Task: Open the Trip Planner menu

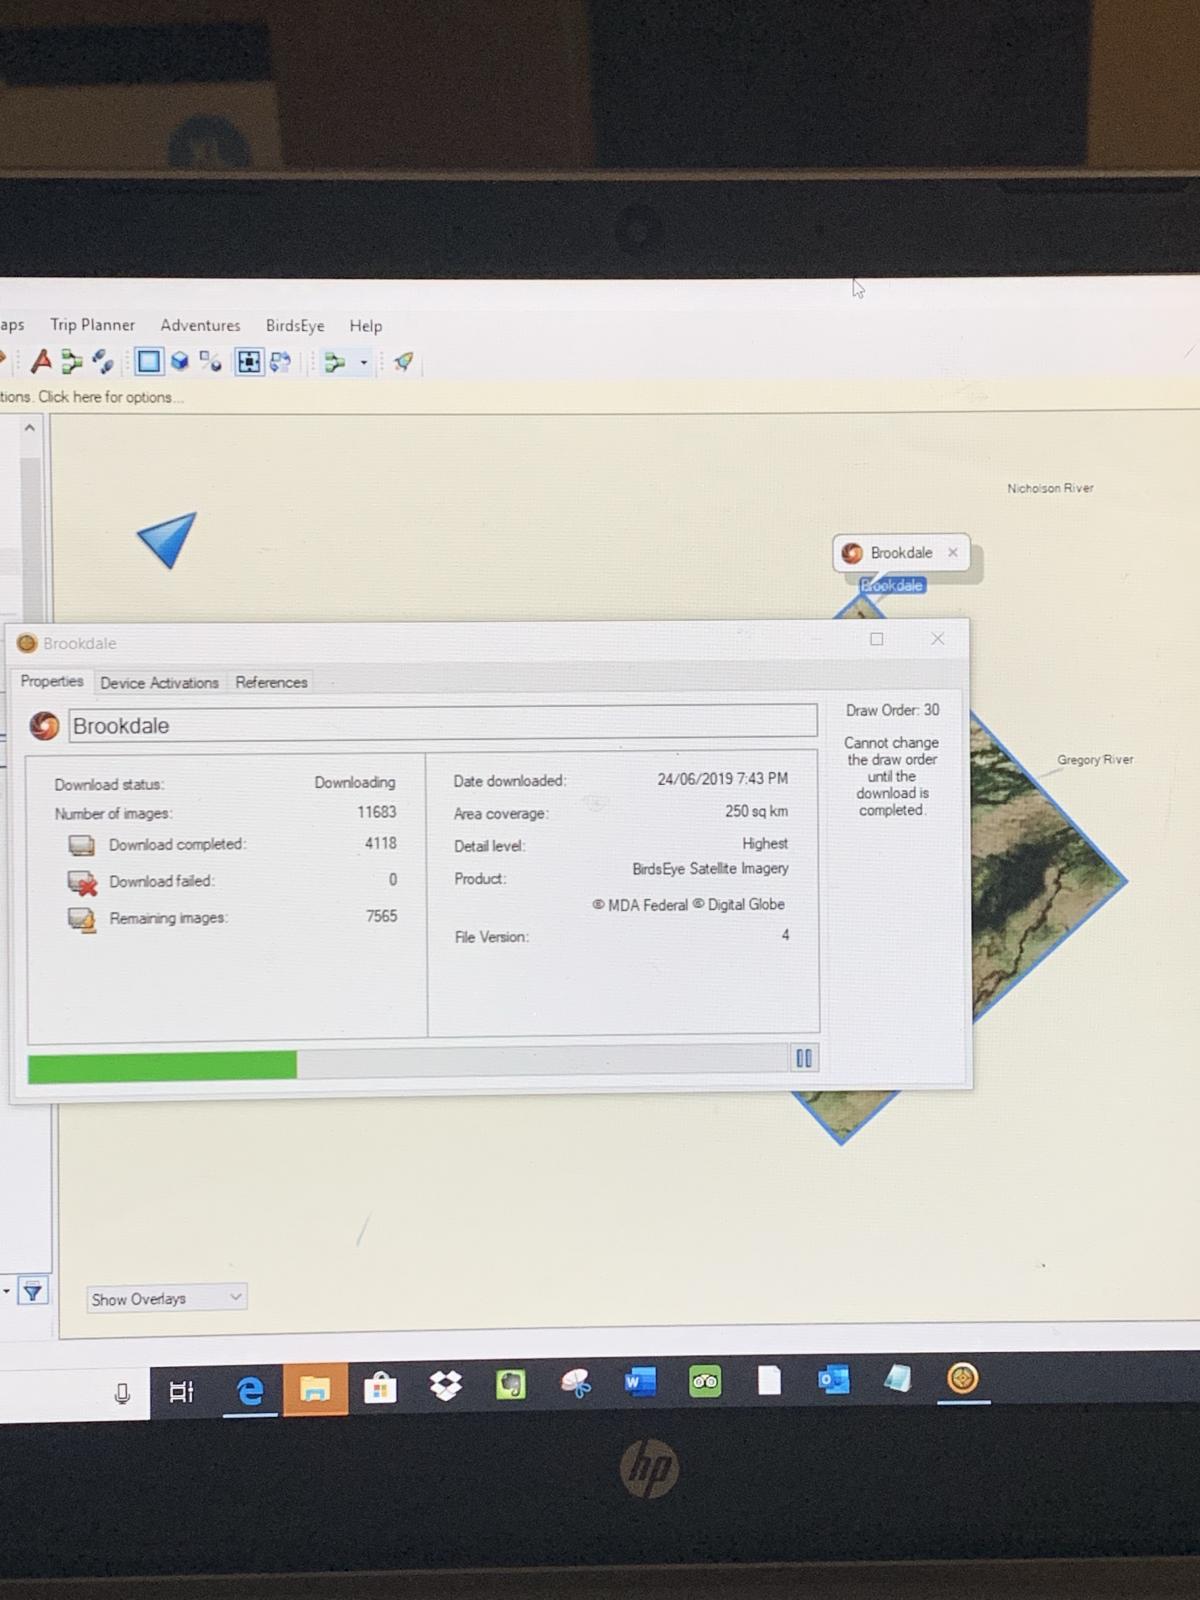Action: [92, 325]
